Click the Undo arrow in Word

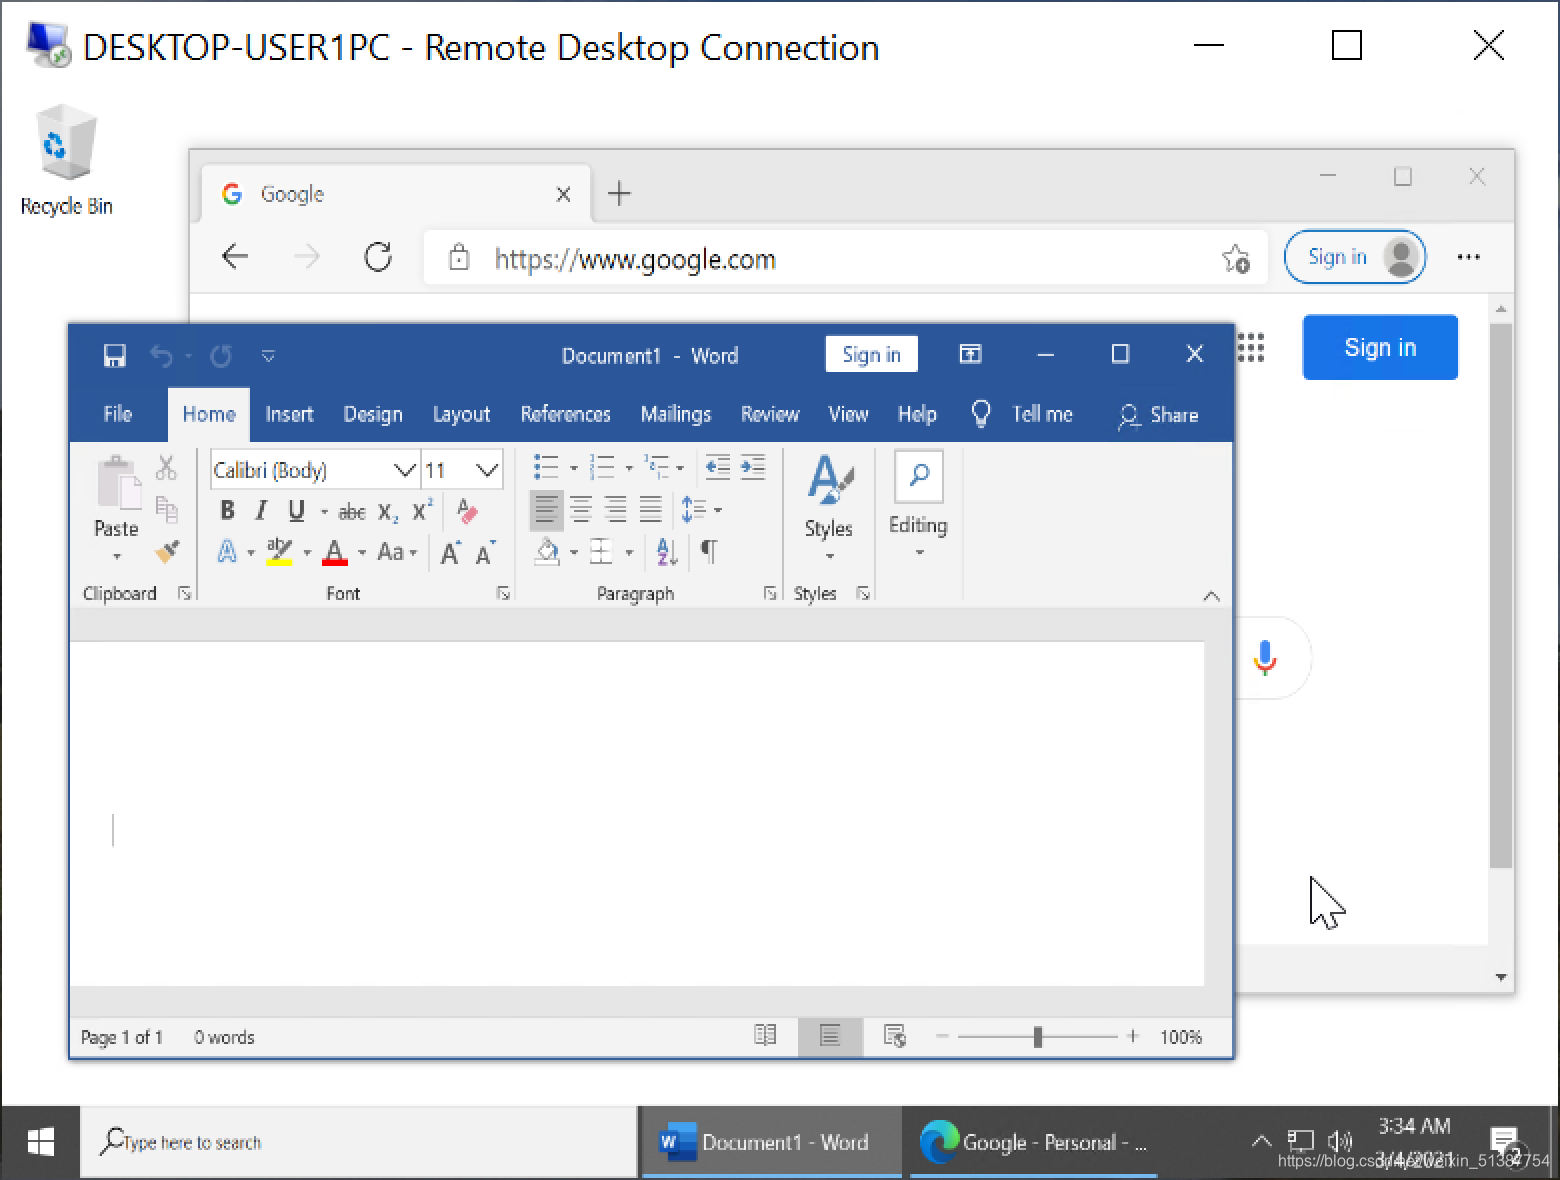click(161, 355)
